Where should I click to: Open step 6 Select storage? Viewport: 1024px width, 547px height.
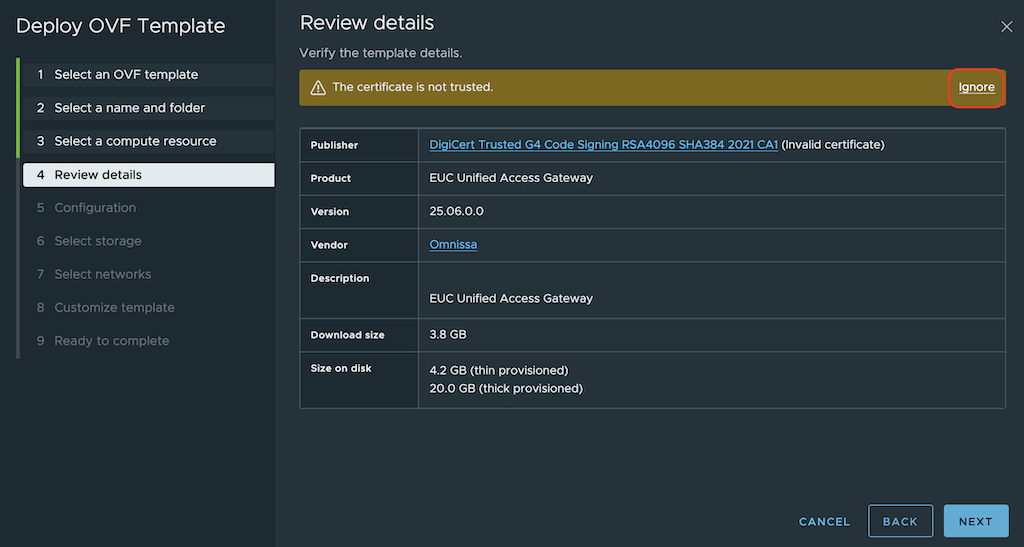tap(98, 241)
